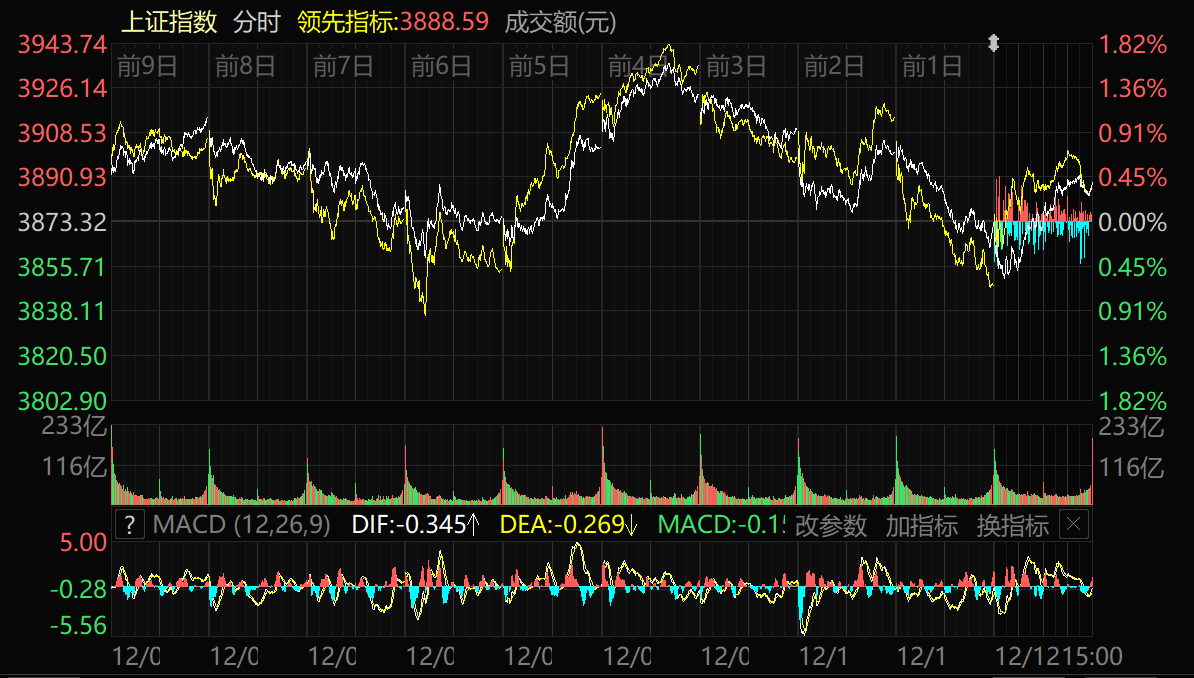Select the 前1日 day marker
1194x678 pixels.
coord(931,67)
